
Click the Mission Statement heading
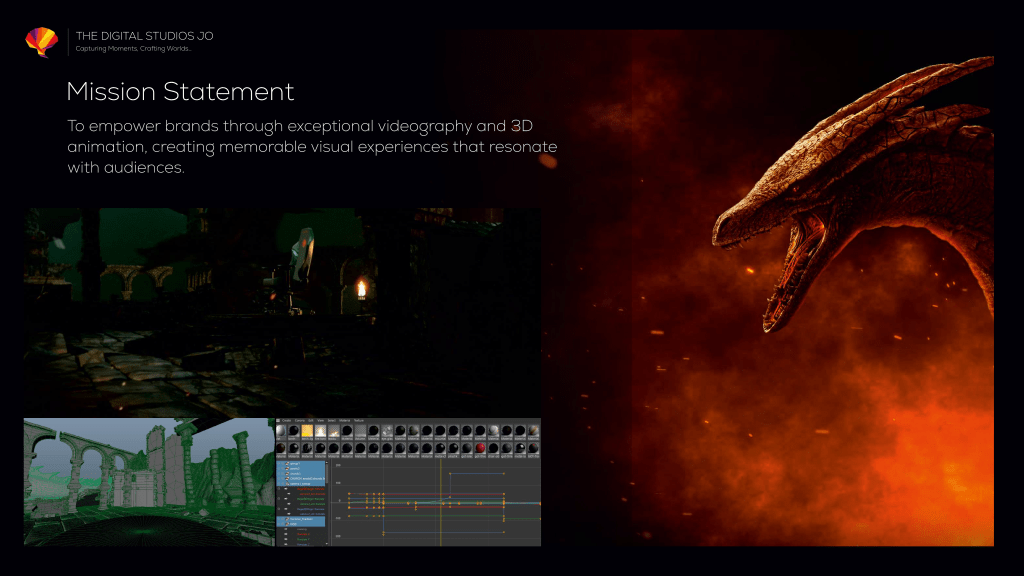click(x=180, y=92)
